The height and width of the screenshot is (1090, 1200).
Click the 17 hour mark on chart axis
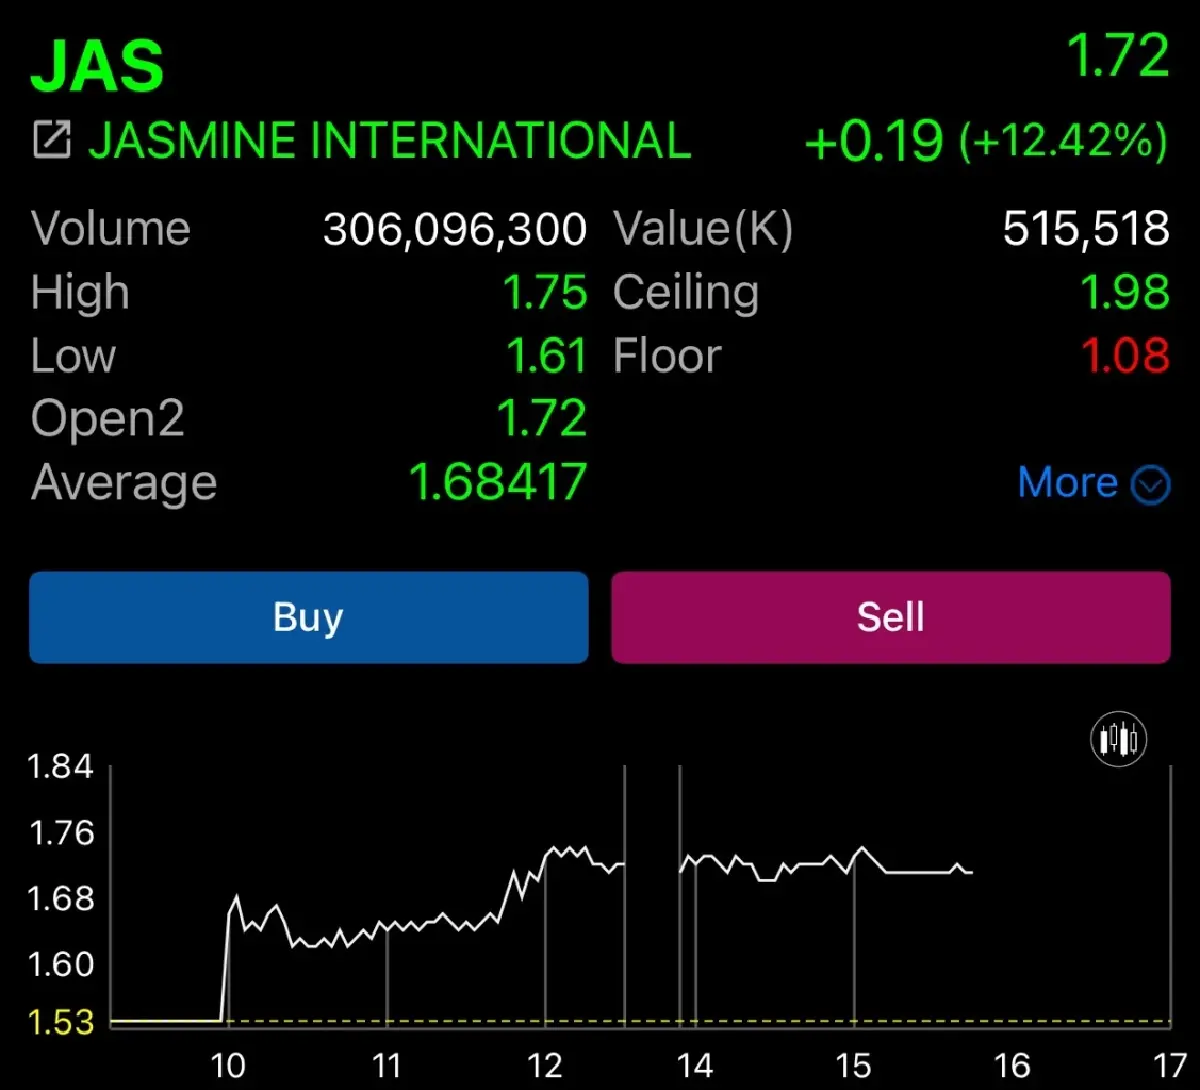tap(1169, 1066)
